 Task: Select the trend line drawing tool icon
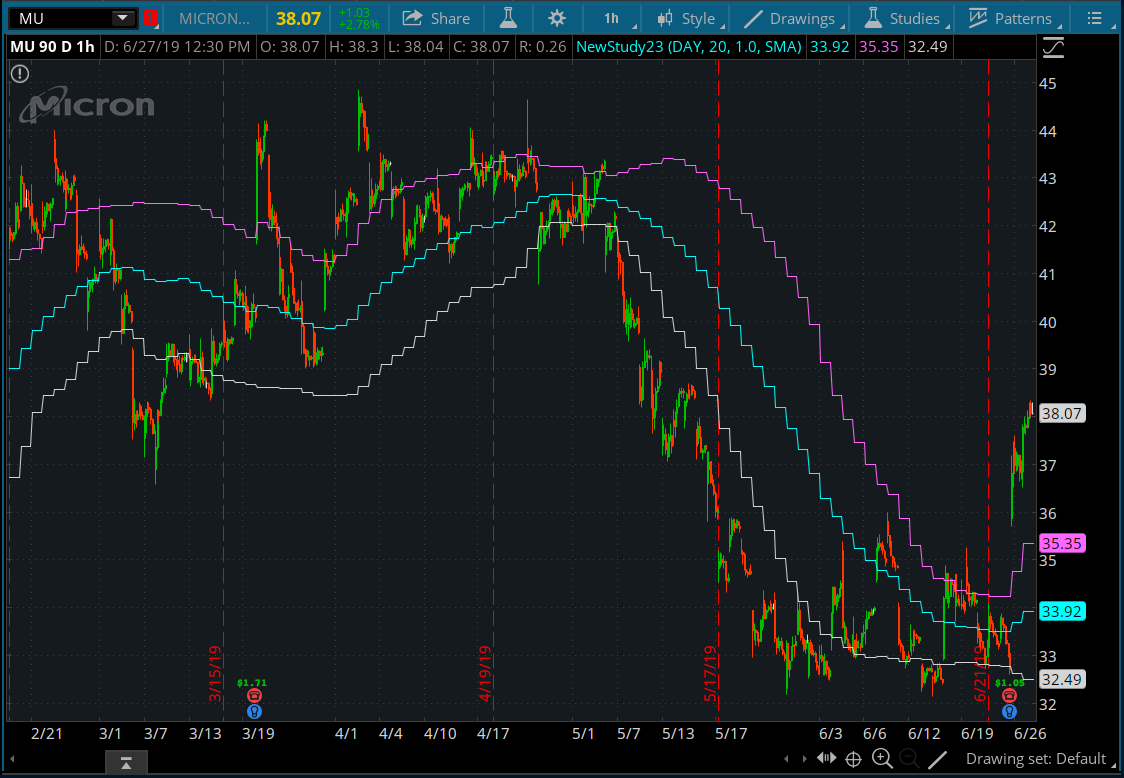[x=937, y=759]
